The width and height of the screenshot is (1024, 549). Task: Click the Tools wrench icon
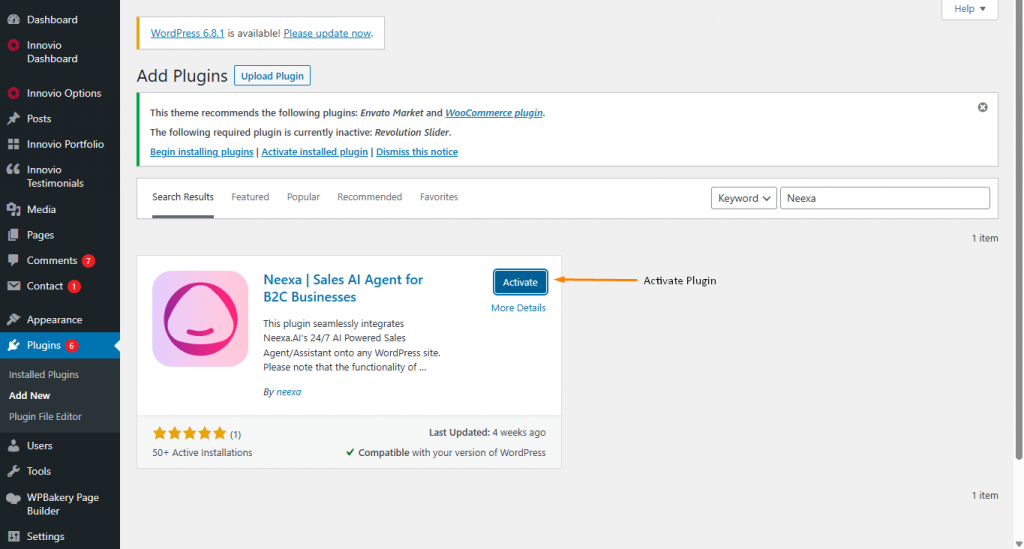click(13, 471)
